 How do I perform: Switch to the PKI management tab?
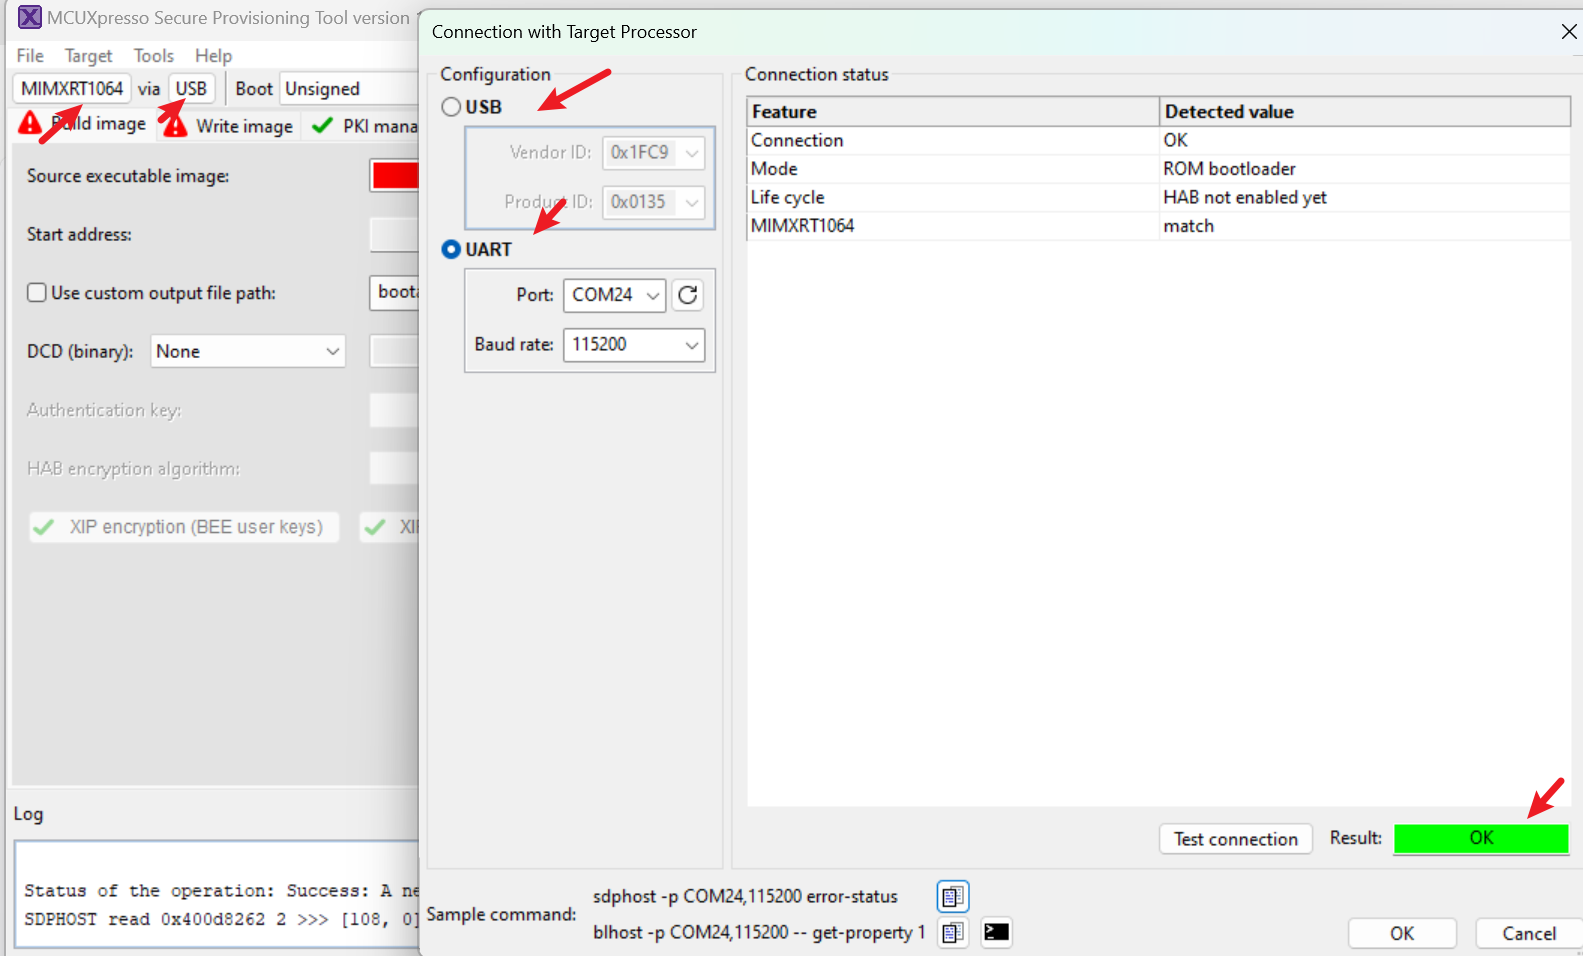(362, 126)
